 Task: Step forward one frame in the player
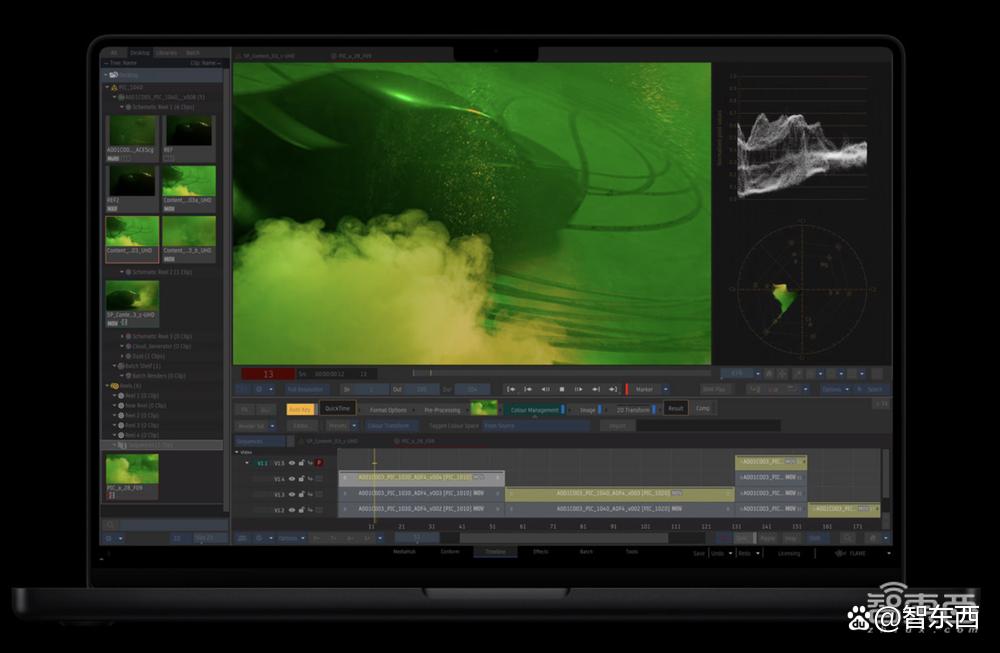596,389
